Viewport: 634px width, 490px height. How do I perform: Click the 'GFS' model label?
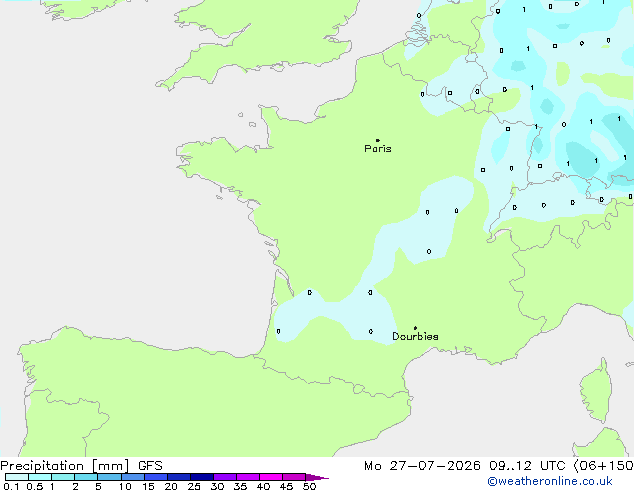coord(150,466)
